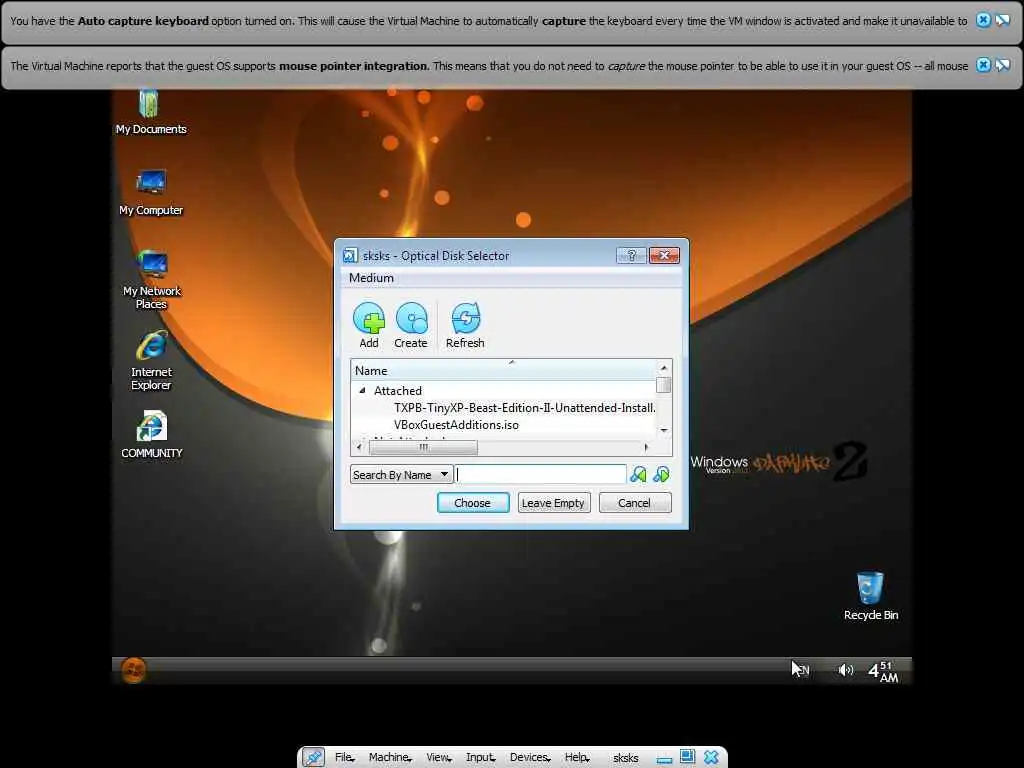The width and height of the screenshot is (1024, 768).
Task: Open the Help menu in mini toolbar
Action: (577, 758)
